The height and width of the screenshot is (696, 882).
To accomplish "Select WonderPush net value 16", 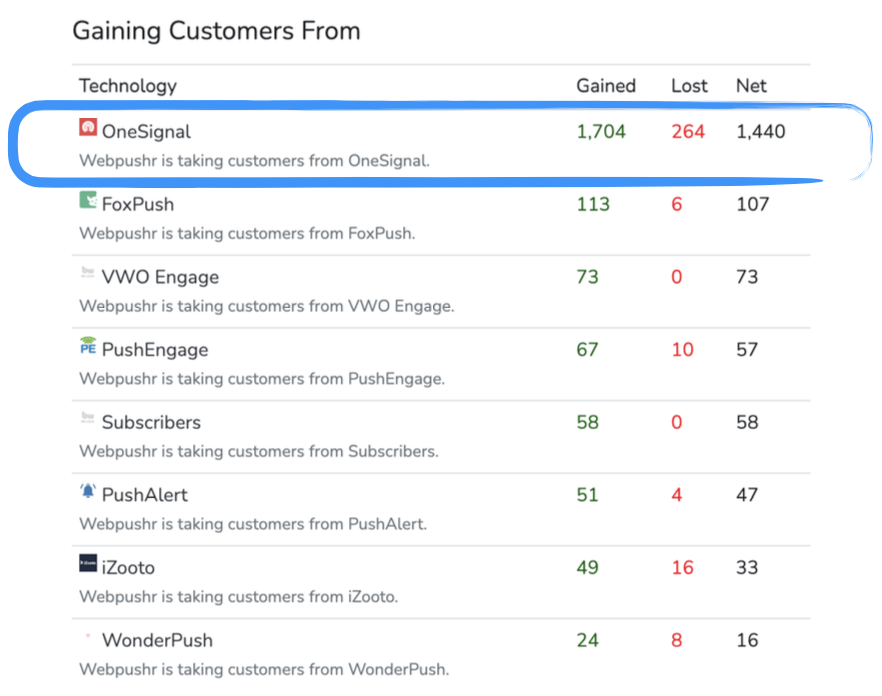I will (747, 640).
